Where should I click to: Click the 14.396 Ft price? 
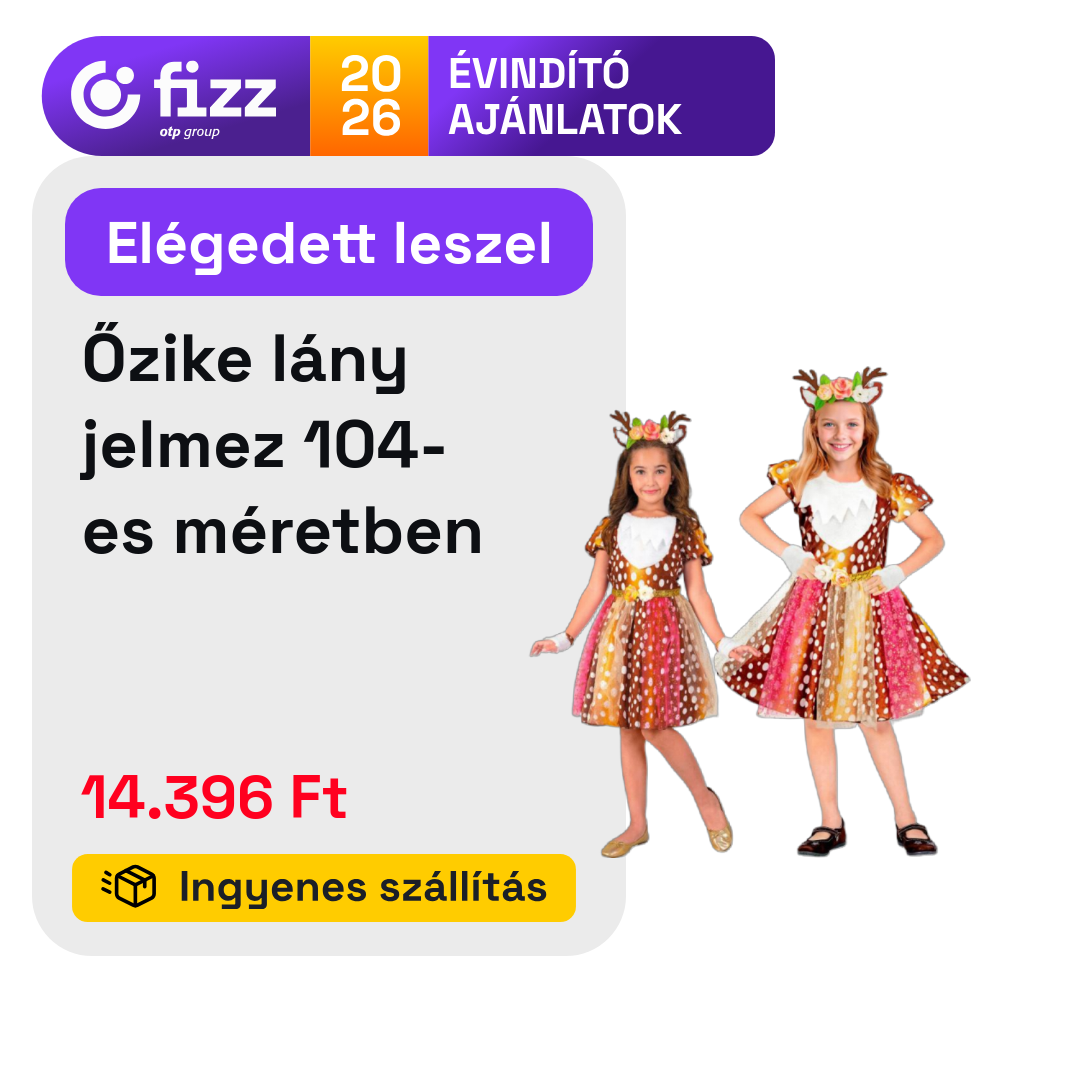[214, 797]
